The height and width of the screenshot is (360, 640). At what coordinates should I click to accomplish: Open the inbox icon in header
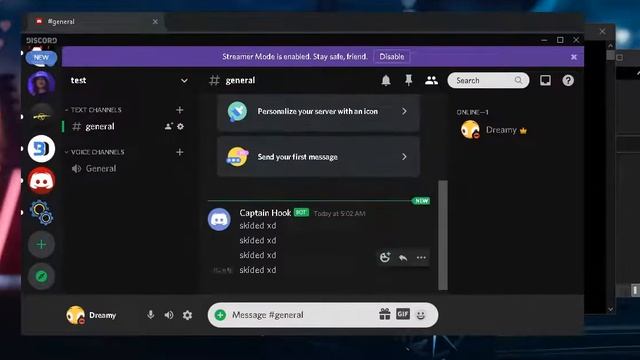click(x=545, y=80)
